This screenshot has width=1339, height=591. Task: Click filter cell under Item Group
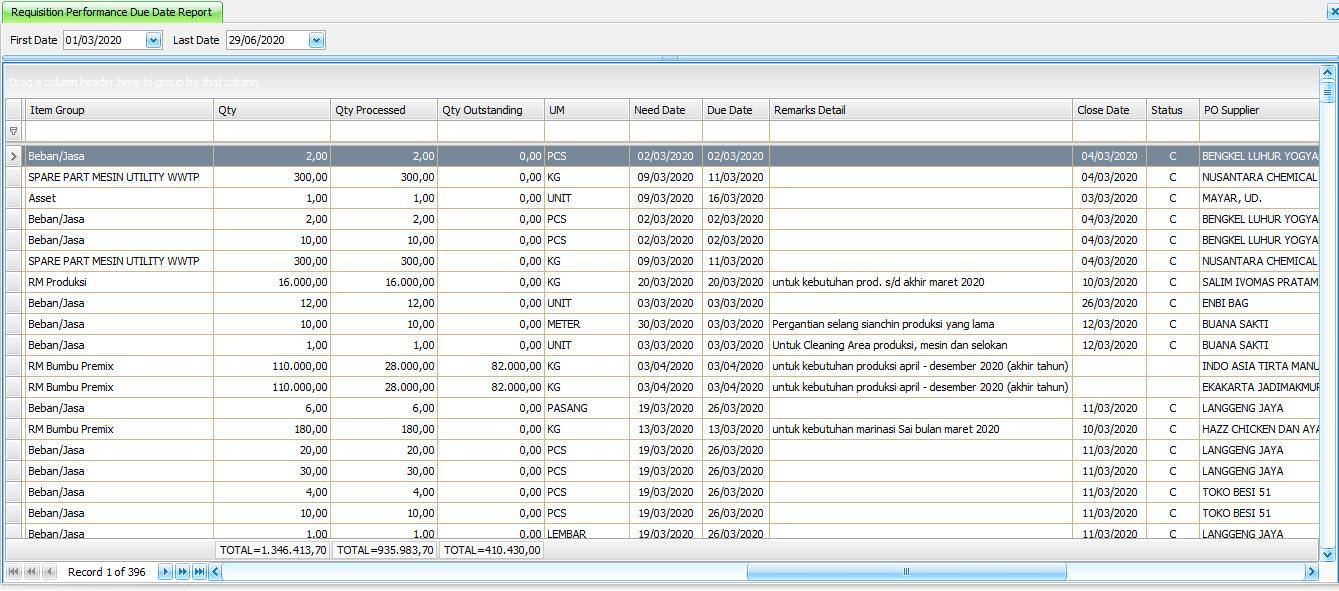tap(119, 131)
